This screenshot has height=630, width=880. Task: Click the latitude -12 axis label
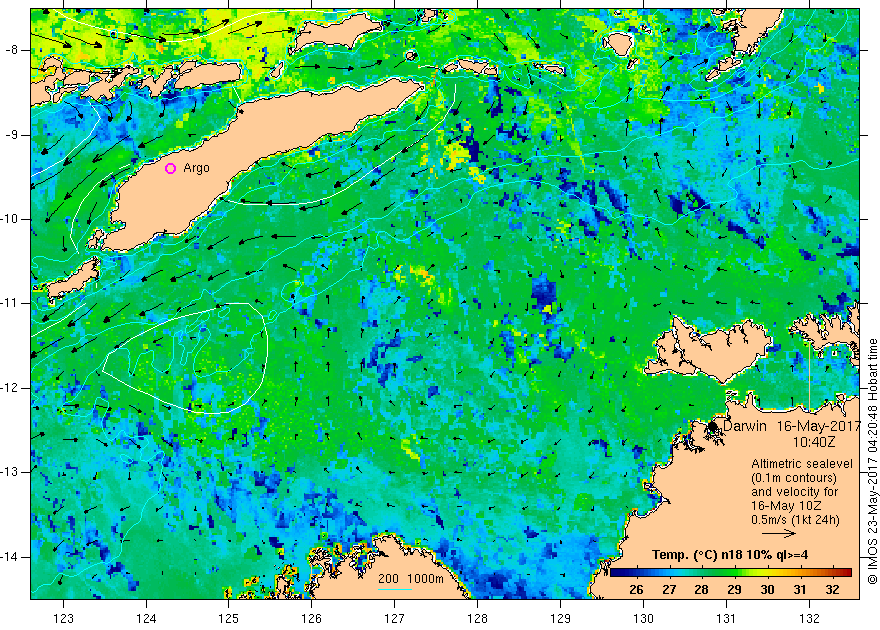pyautogui.click(x=10, y=388)
